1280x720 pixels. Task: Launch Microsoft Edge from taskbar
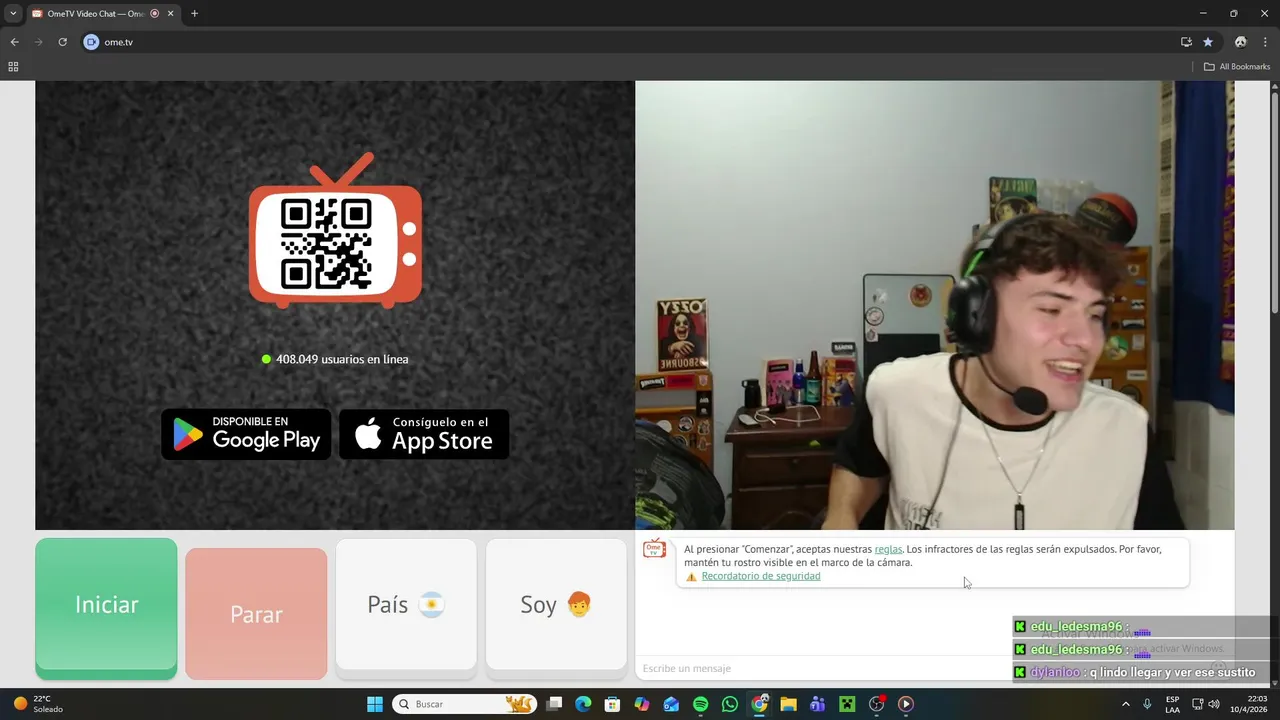point(583,704)
